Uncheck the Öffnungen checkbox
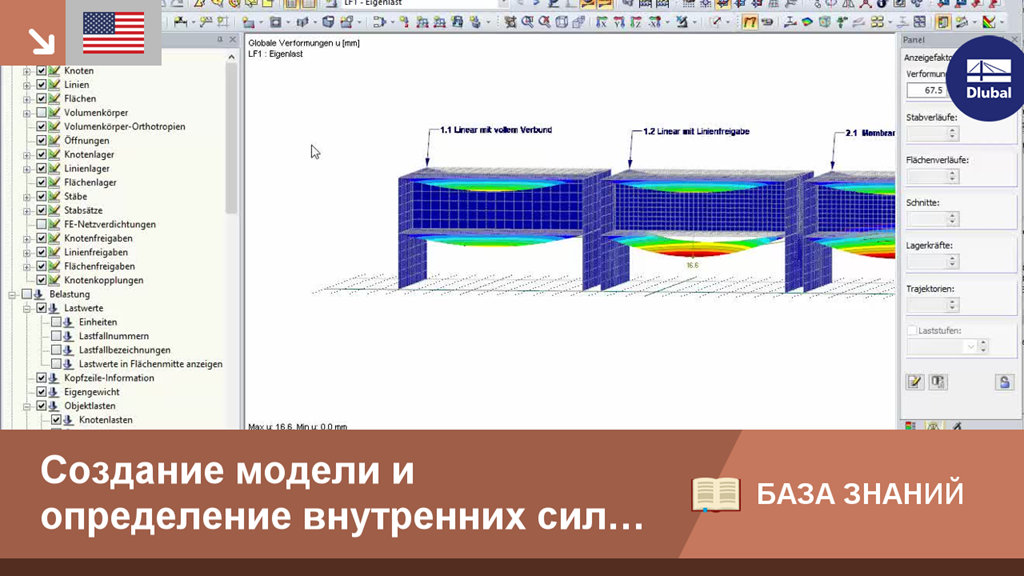 click(41, 140)
